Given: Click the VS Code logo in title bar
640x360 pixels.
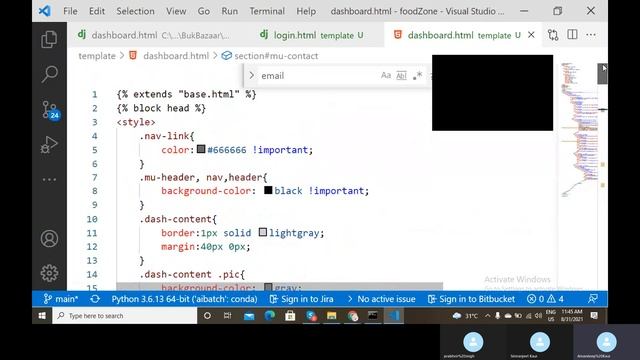Looking at the screenshot, I should point(44,11).
